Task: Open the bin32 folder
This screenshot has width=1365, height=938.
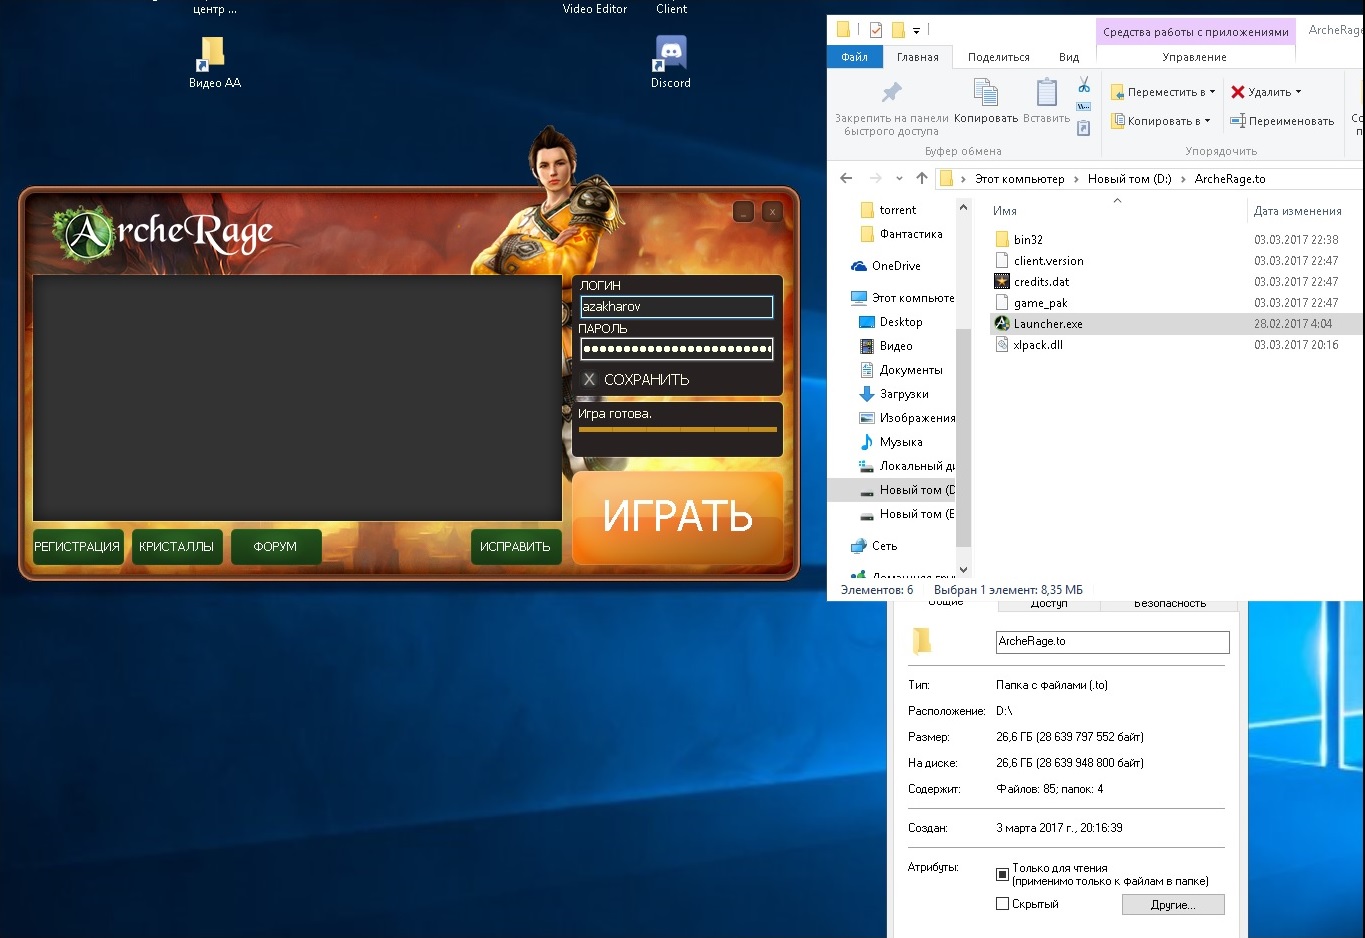Action: [1028, 240]
